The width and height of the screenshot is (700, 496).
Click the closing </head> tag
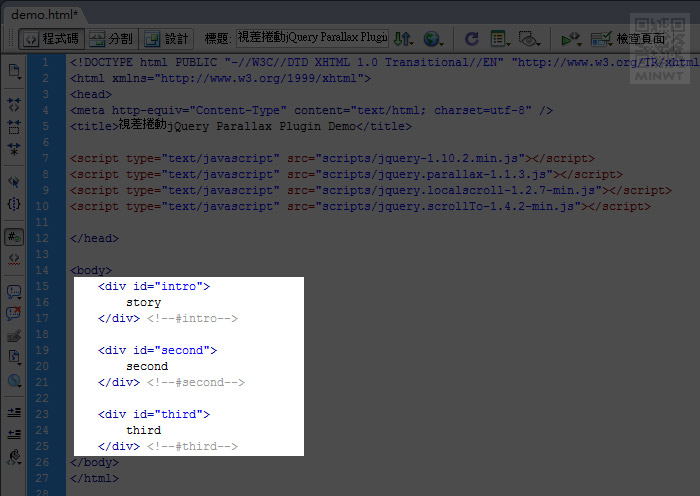point(94,238)
